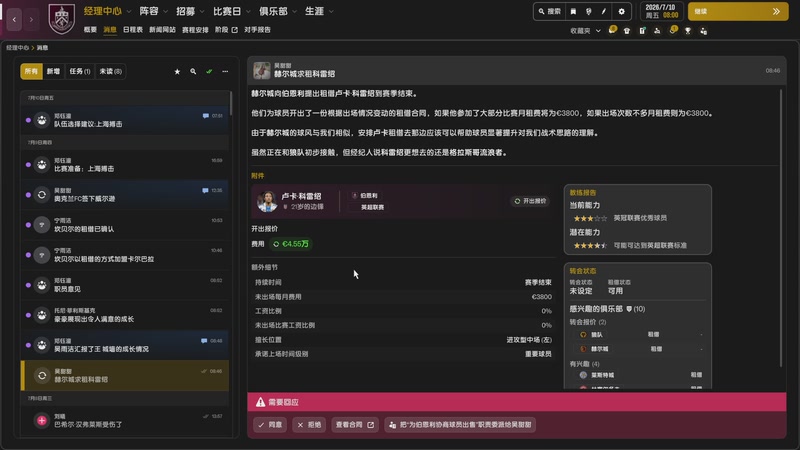Open the trophy competitions shortcut icon

(x=688, y=31)
